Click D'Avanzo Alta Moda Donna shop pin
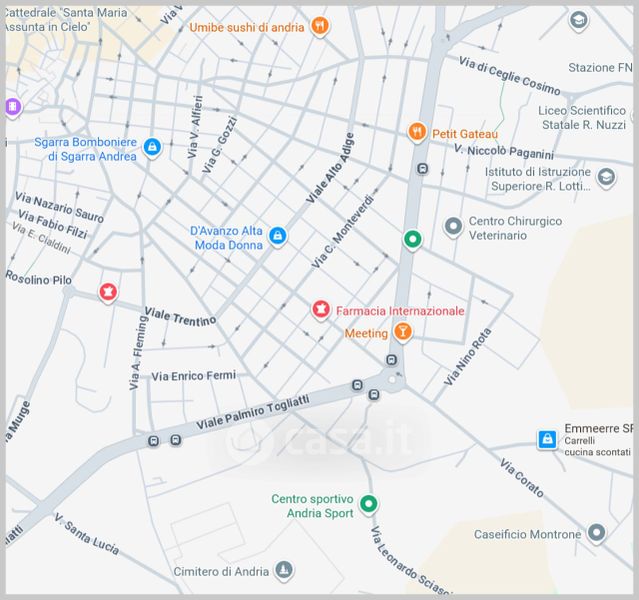The width and height of the screenshot is (639, 600). [x=278, y=236]
